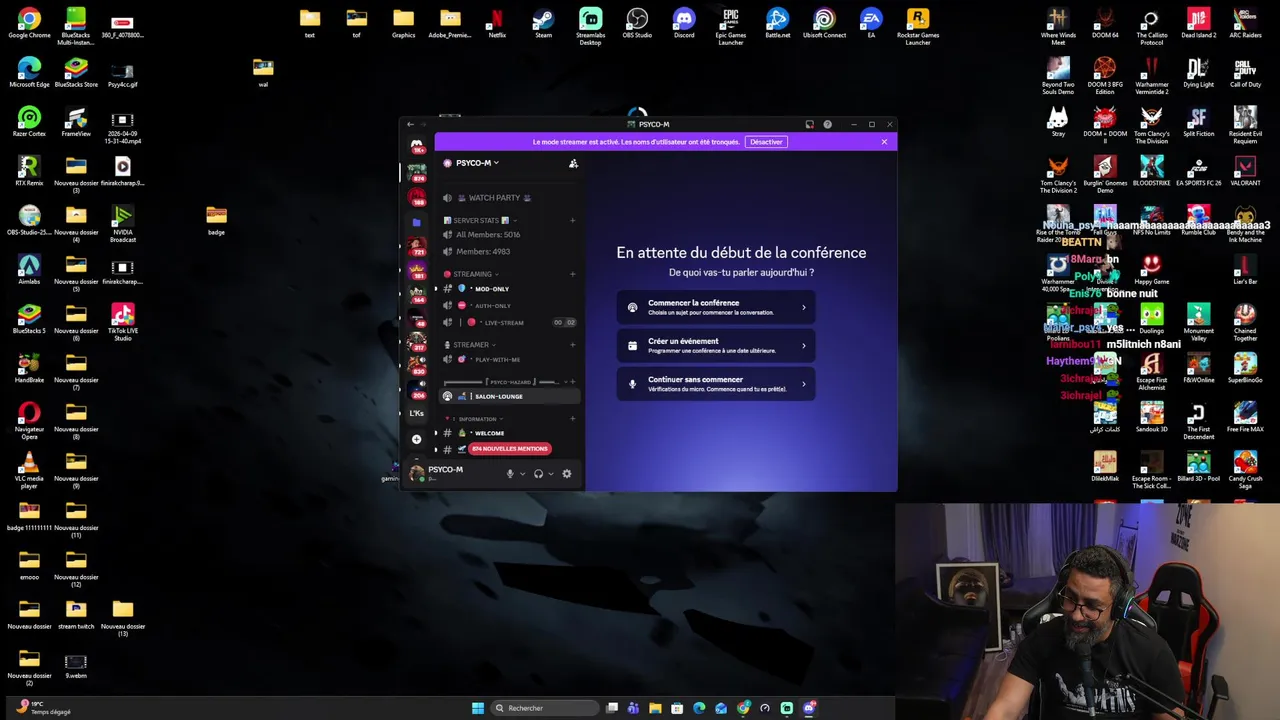Add channel to INFORMATION category
Screen dimensions: 1280x720
(x=573, y=419)
